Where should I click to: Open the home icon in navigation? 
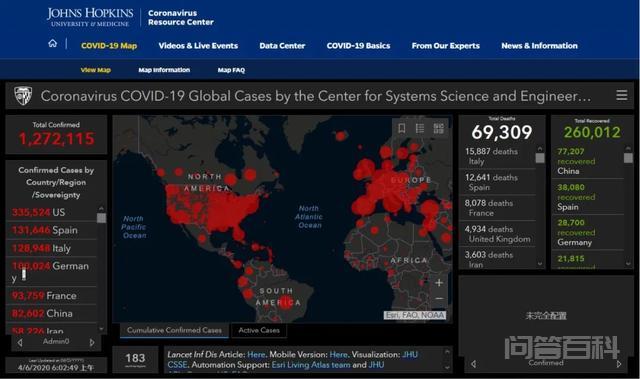pyautogui.click(x=53, y=43)
